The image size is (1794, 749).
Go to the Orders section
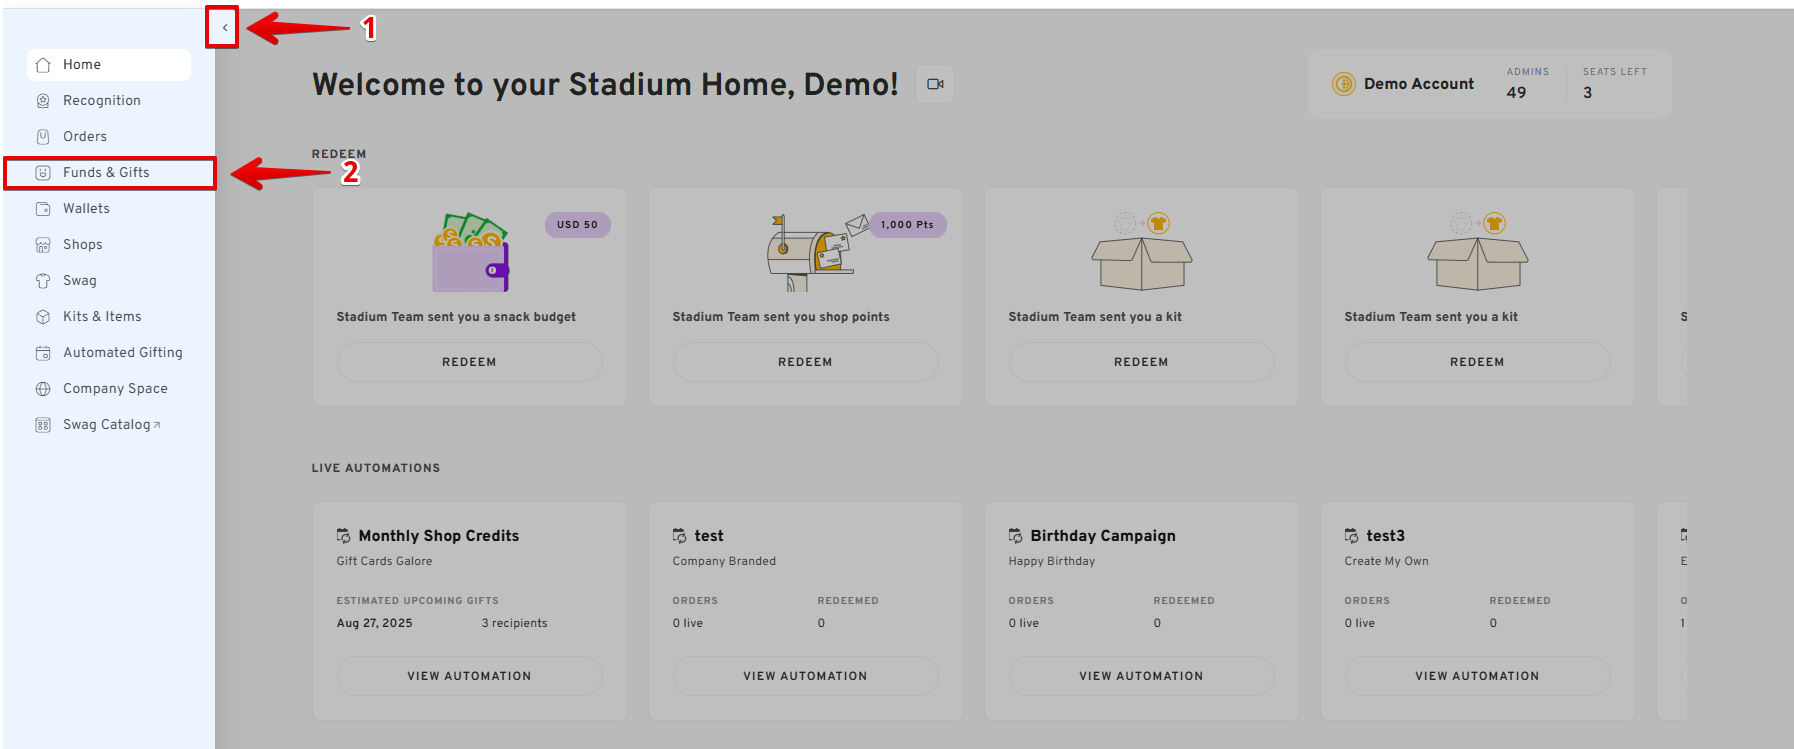coord(85,137)
